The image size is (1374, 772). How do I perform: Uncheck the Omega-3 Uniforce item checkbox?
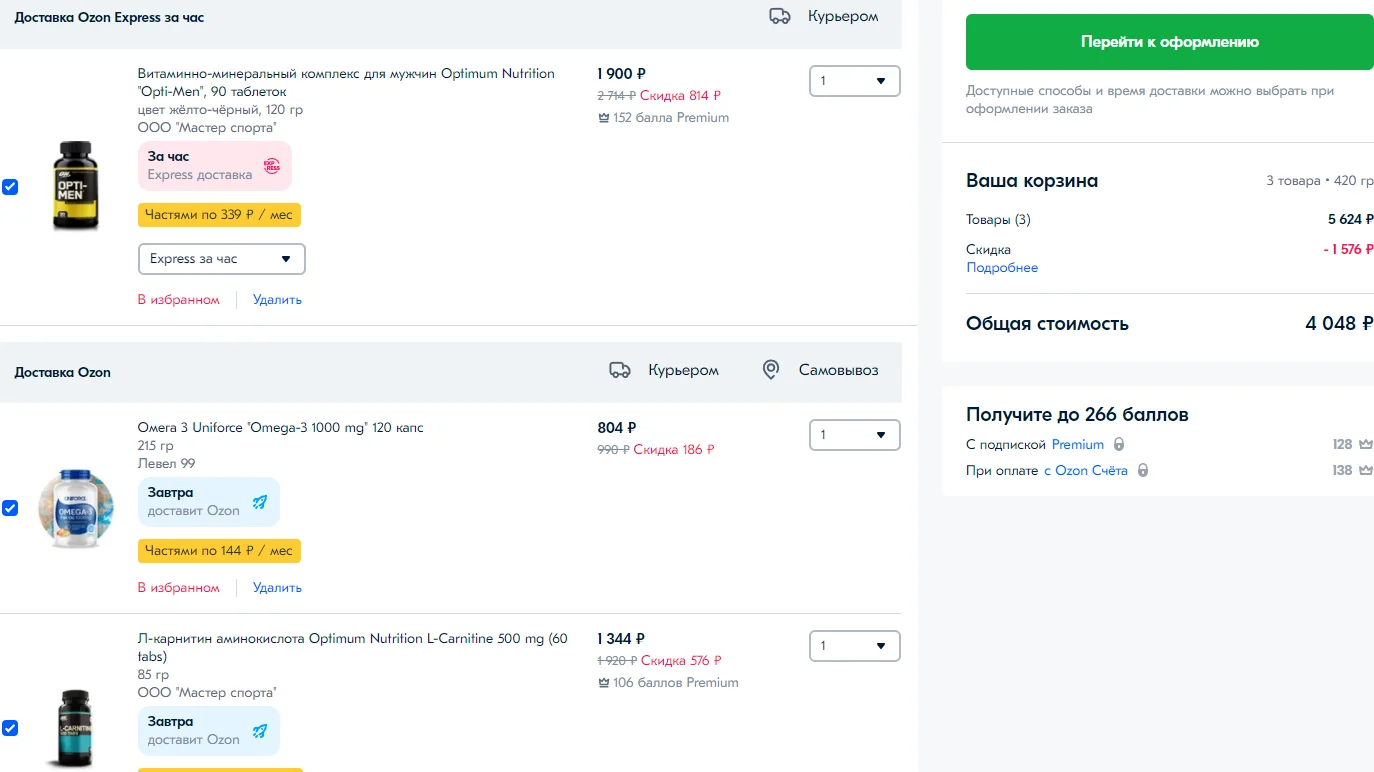(x=10, y=508)
